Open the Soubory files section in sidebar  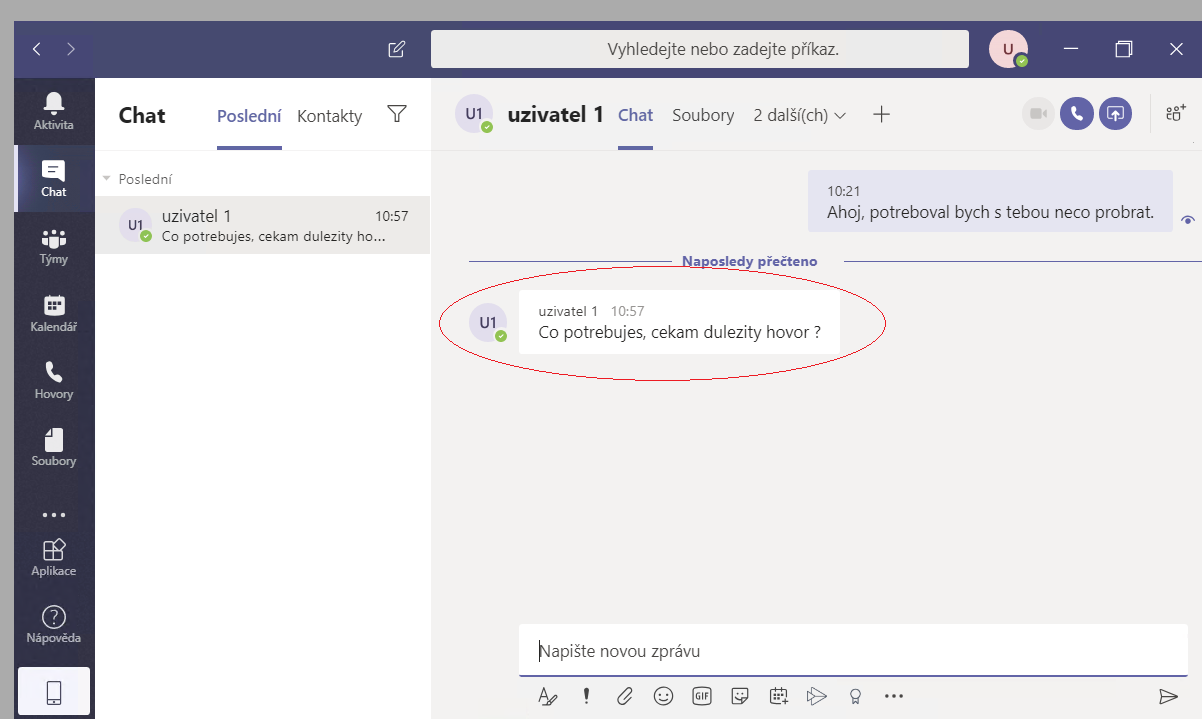[54, 447]
